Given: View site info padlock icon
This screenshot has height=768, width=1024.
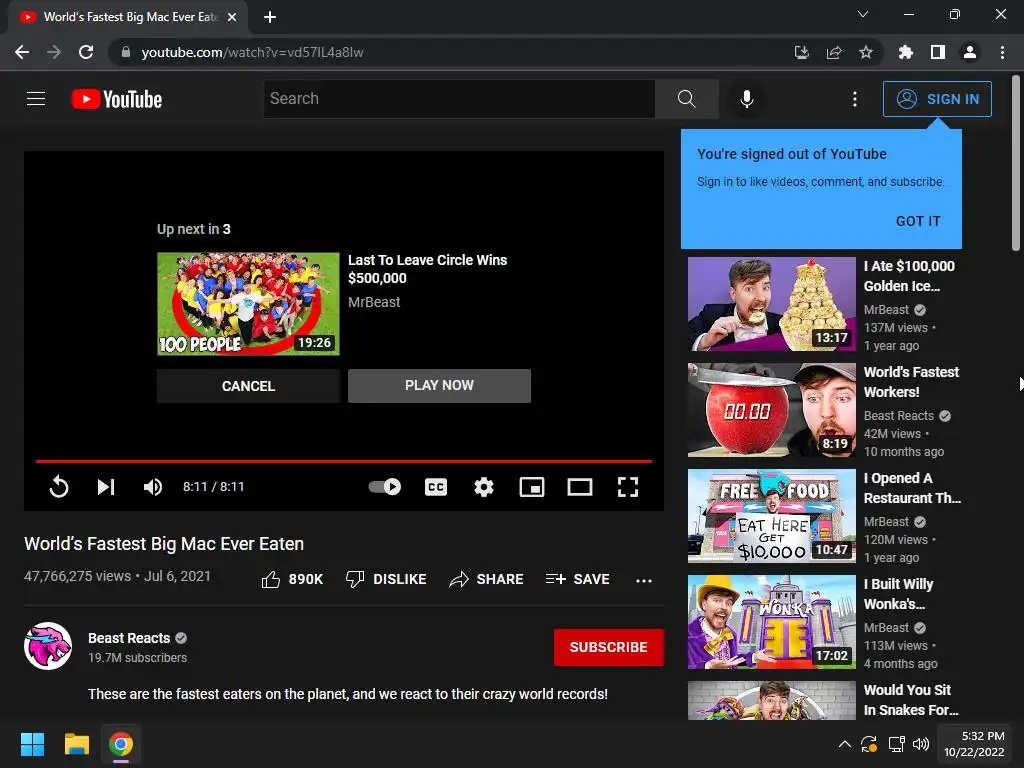Looking at the screenshot, I should pyautogui.click(x=126, y=52).
